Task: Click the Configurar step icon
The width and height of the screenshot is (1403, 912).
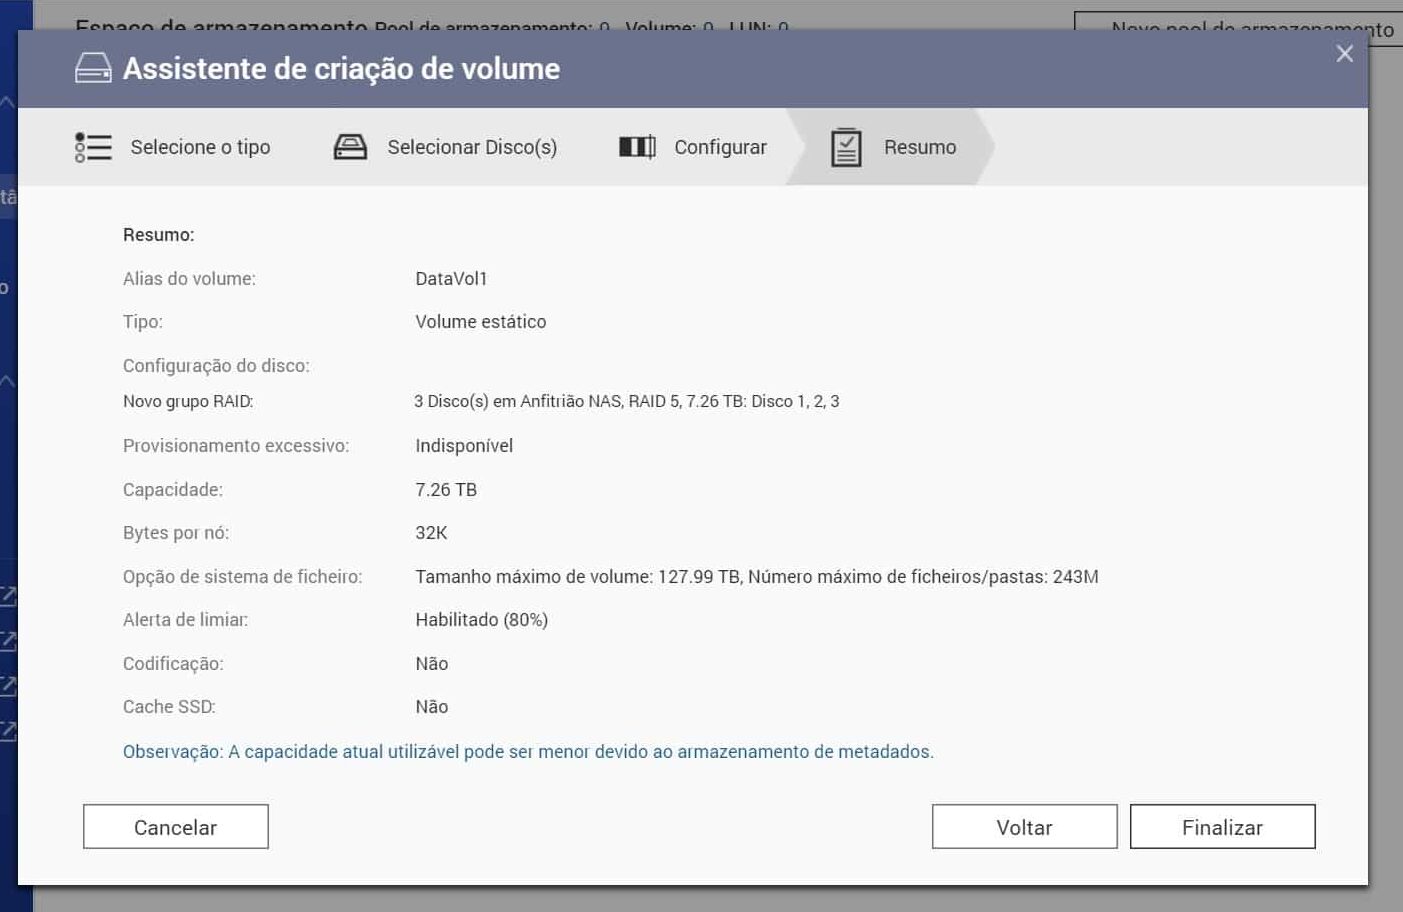Action: pyautogui.click(x=637, y=147)
